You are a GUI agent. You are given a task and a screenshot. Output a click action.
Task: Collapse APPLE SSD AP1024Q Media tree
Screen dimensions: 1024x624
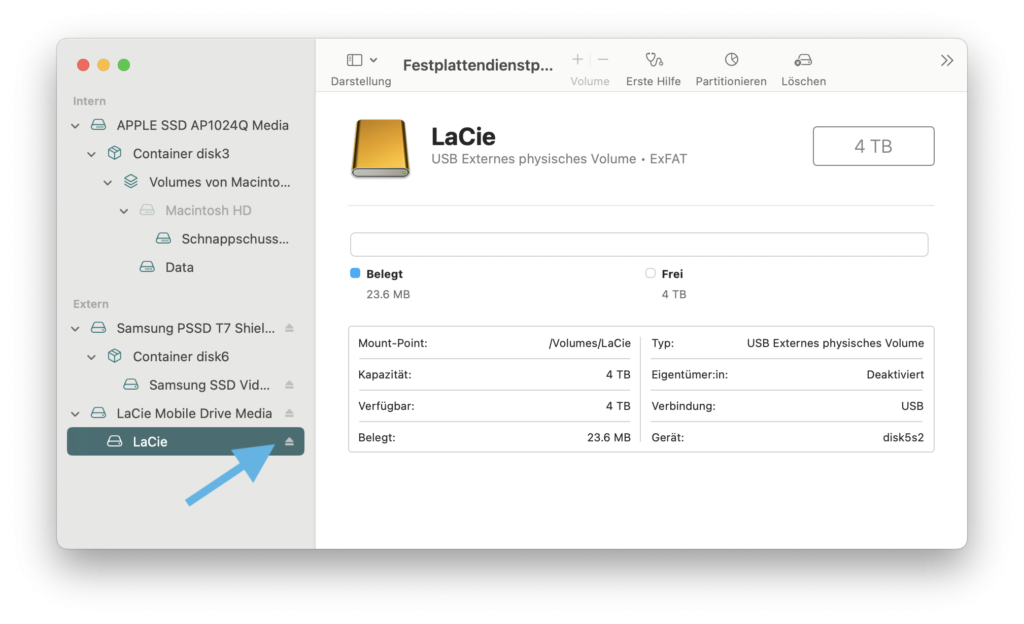(x=76, y=125)
